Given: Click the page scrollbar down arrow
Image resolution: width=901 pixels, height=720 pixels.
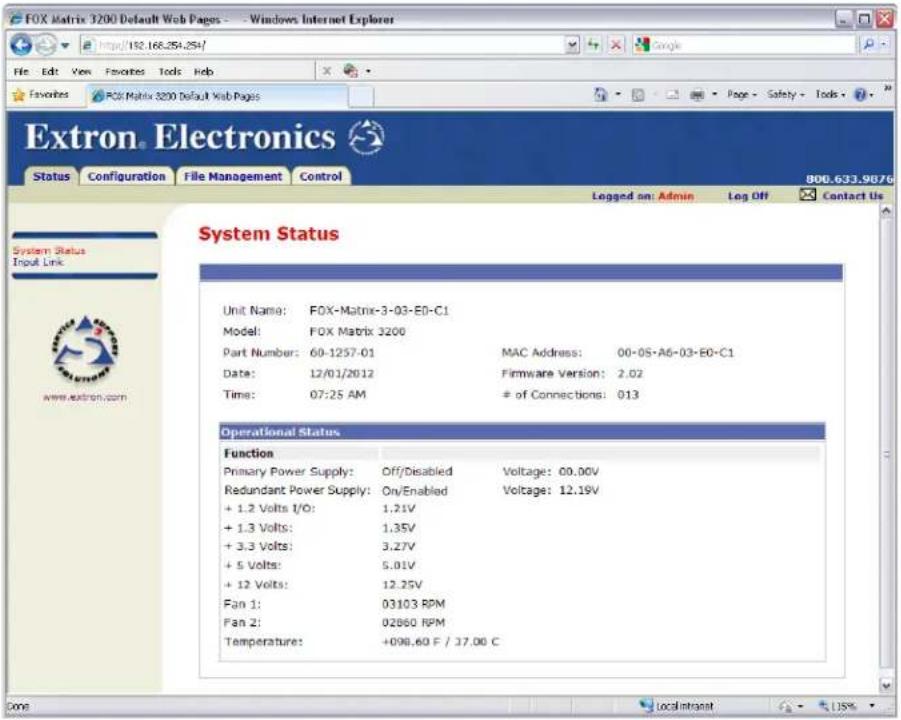Looking at the screenshot, I should tap(886, 686).
